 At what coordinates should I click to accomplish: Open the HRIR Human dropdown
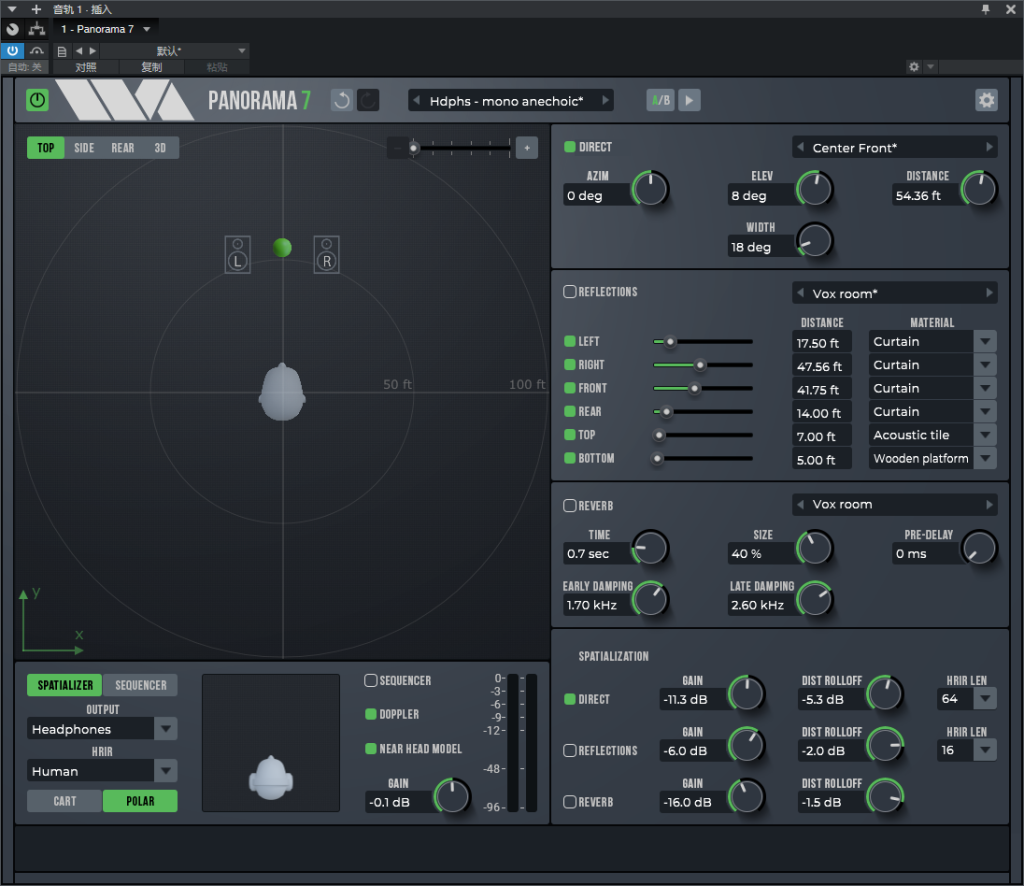[x=102, y=771]
